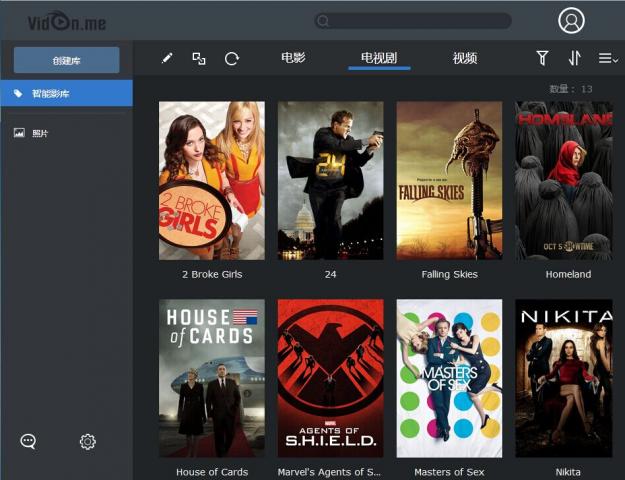Click the tag icon beside 智能影库
The width and height of the screenshot is (625, 480).
[18, 94]
